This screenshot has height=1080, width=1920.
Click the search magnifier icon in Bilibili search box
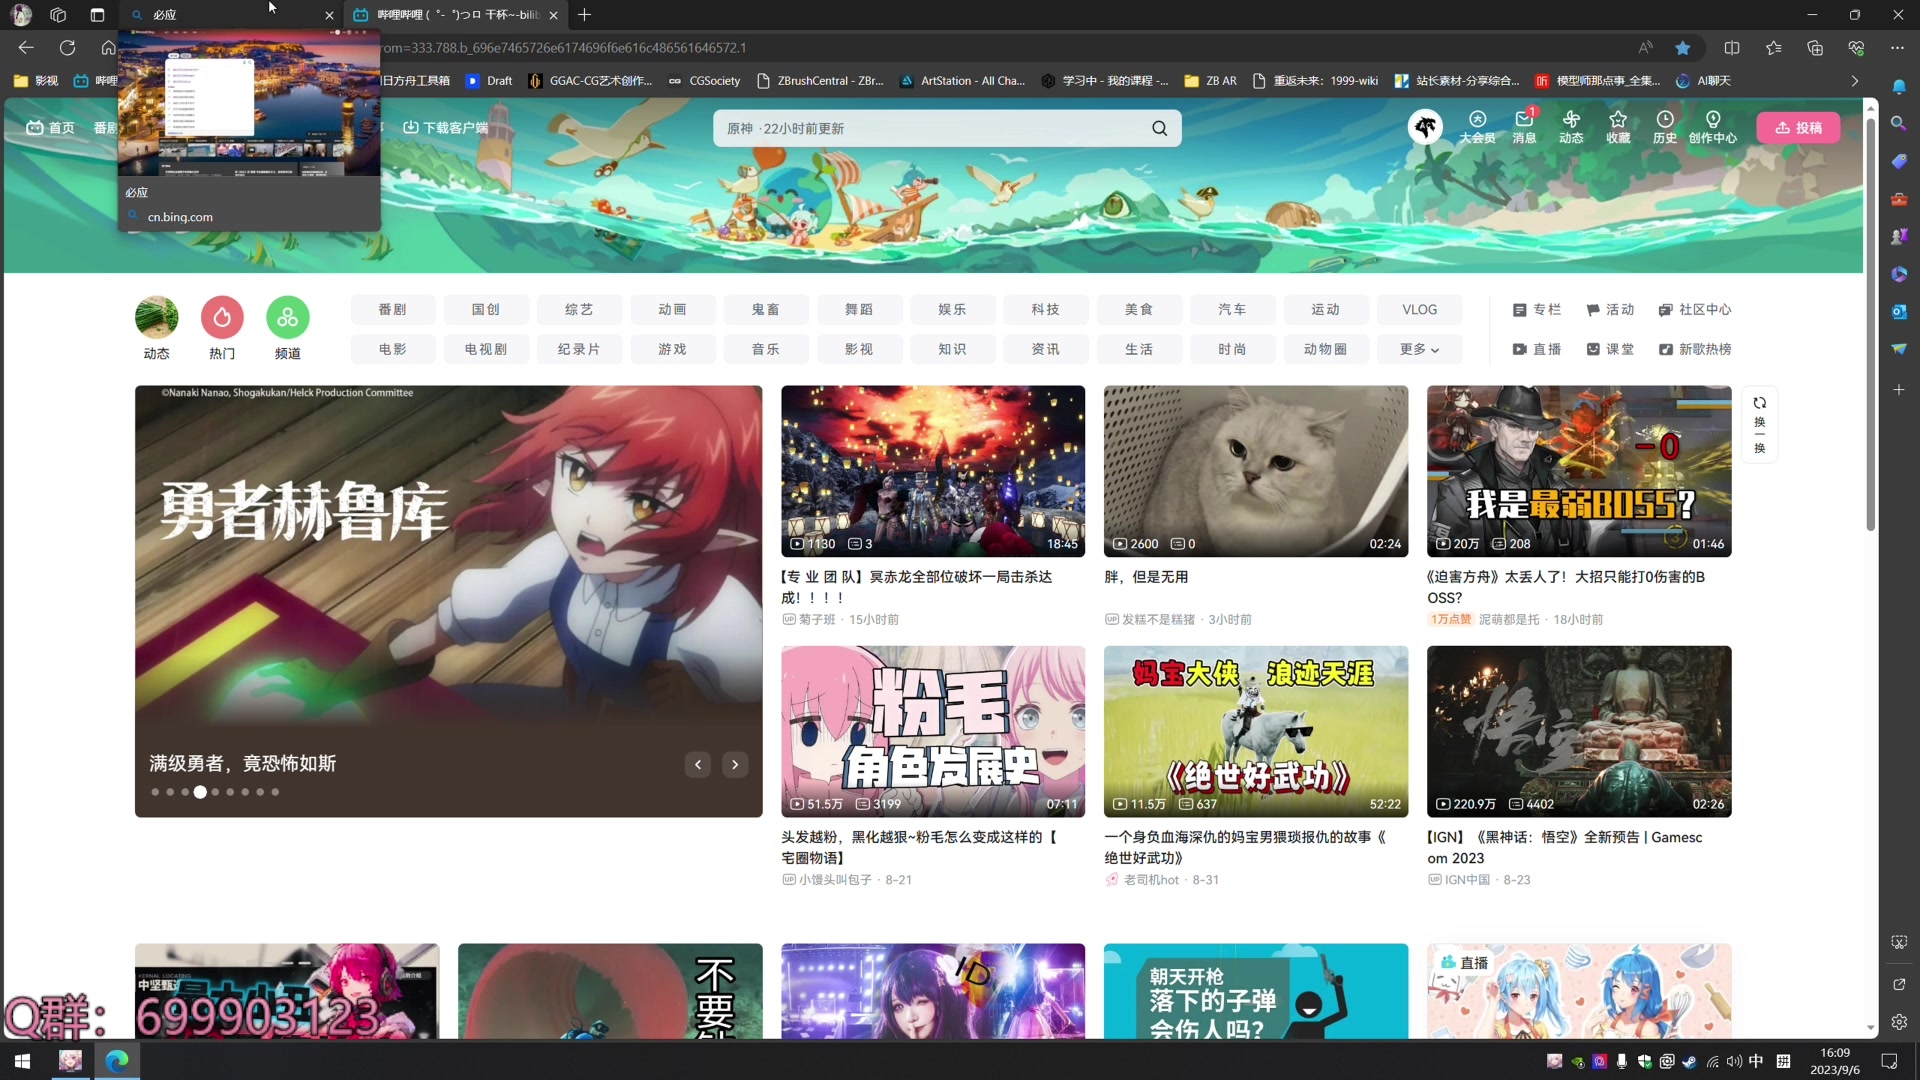click(x=1159, y=128)
